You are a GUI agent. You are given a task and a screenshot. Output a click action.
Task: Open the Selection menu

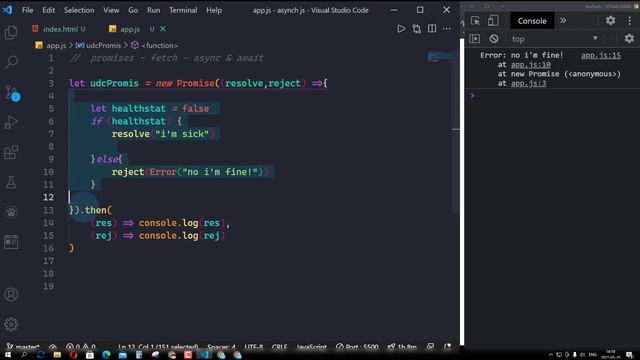click(x=79, y=10)
